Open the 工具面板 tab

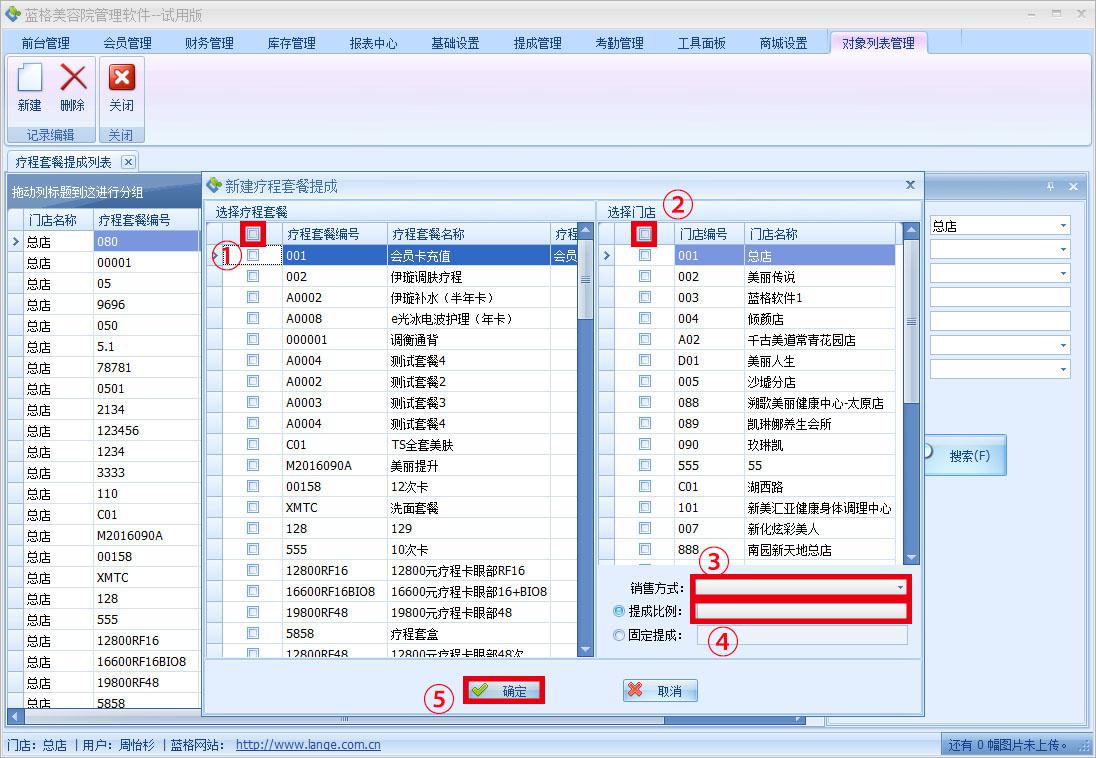point(702,43)
